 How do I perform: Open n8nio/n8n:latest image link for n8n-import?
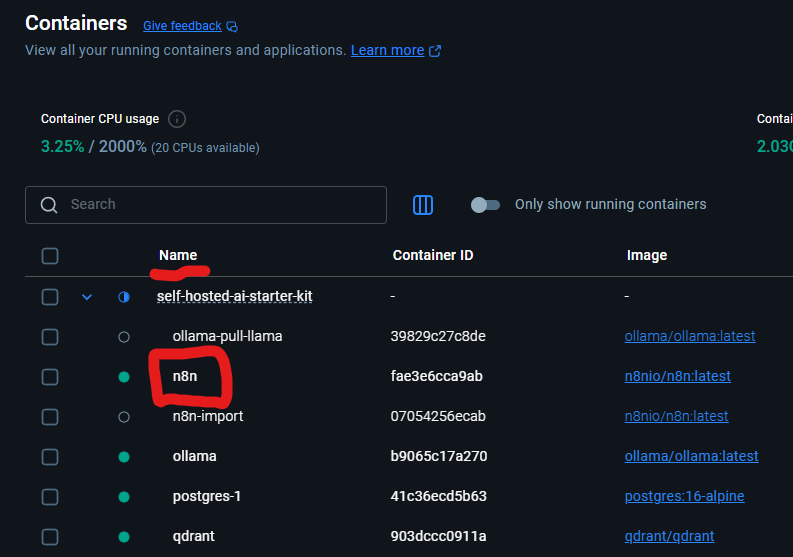pyautogui.click(x=677, y=416)
